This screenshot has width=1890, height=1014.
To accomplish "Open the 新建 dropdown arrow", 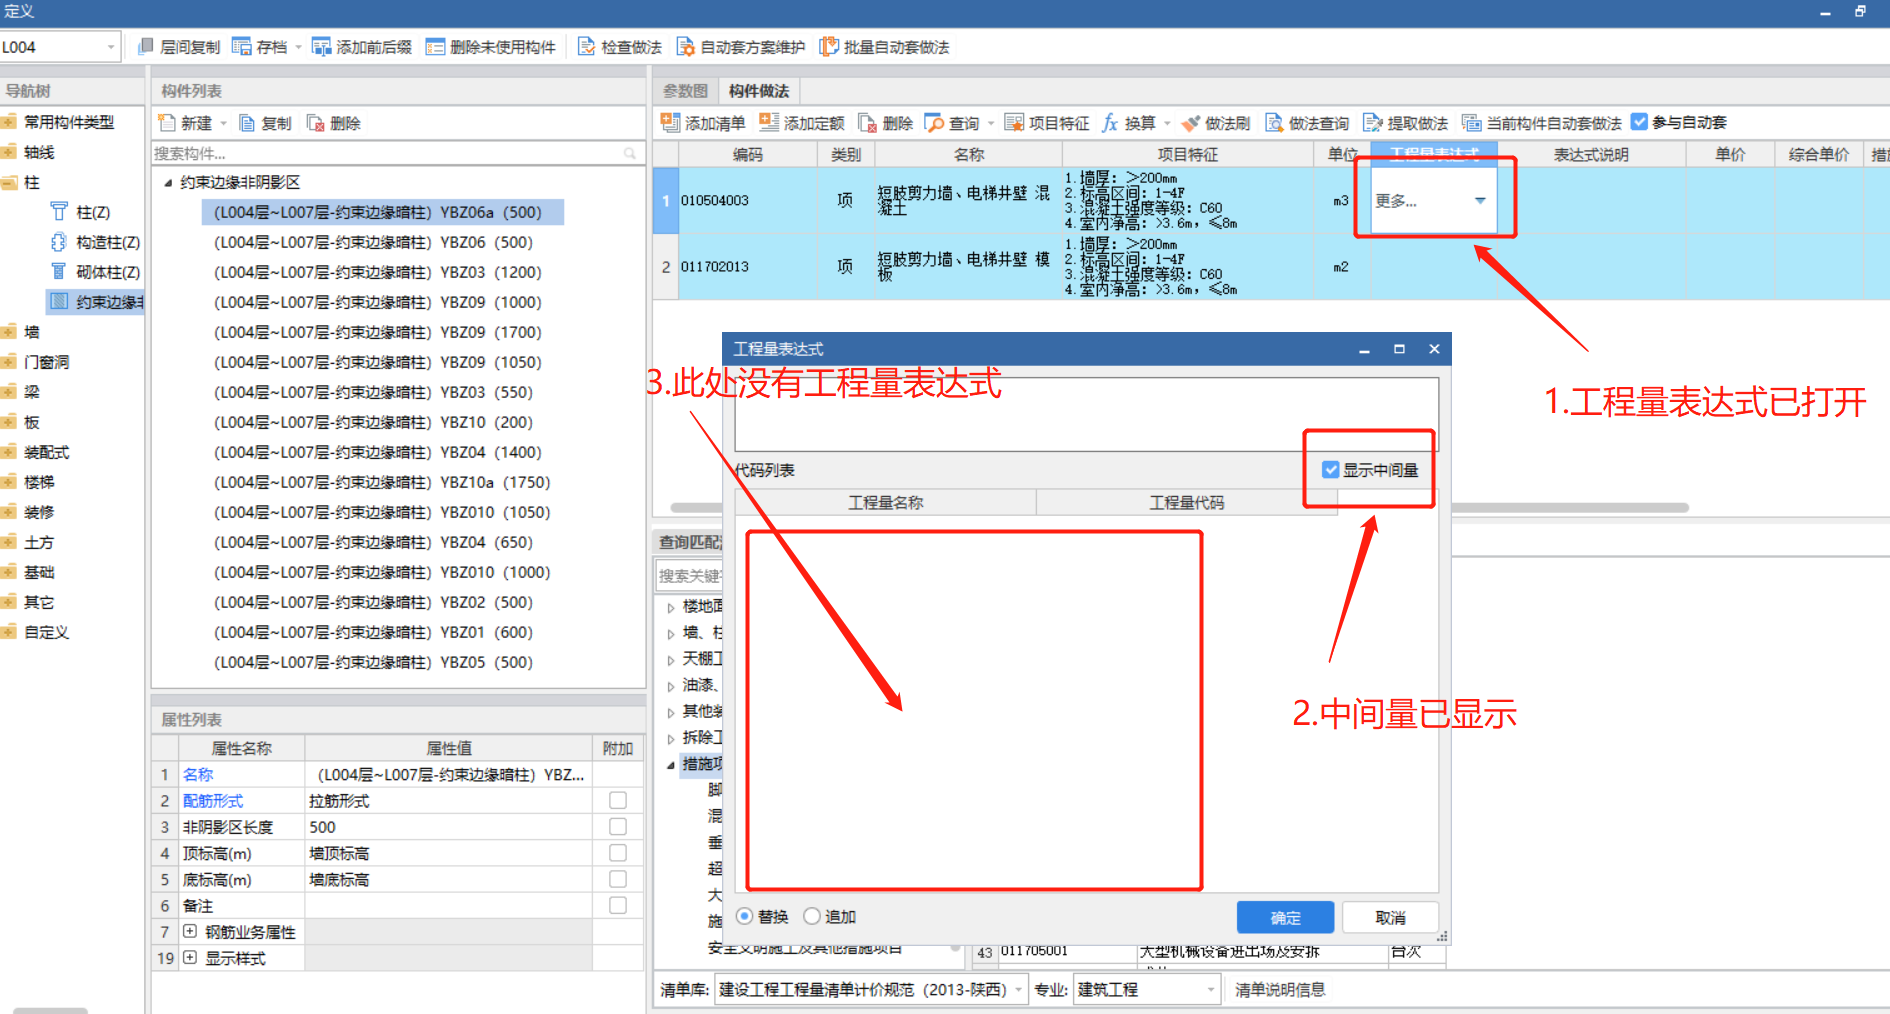I will click(224, 123).
